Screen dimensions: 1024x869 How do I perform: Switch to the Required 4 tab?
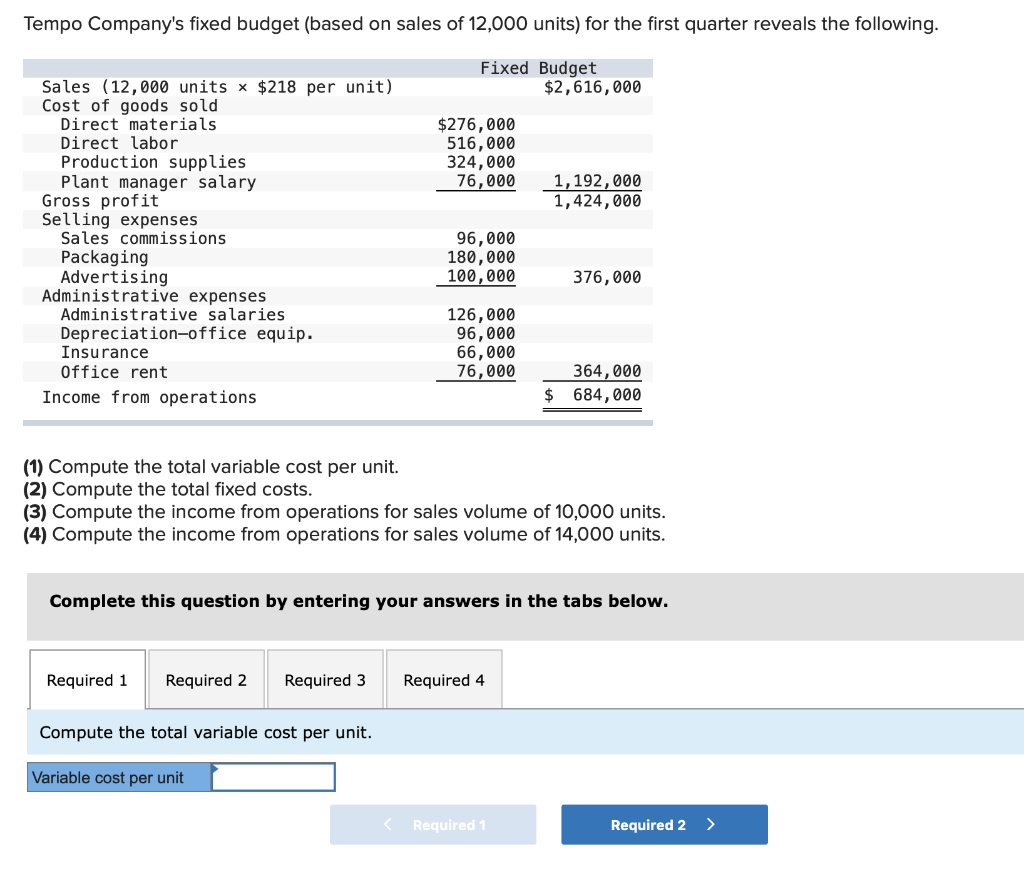point(444,680)
